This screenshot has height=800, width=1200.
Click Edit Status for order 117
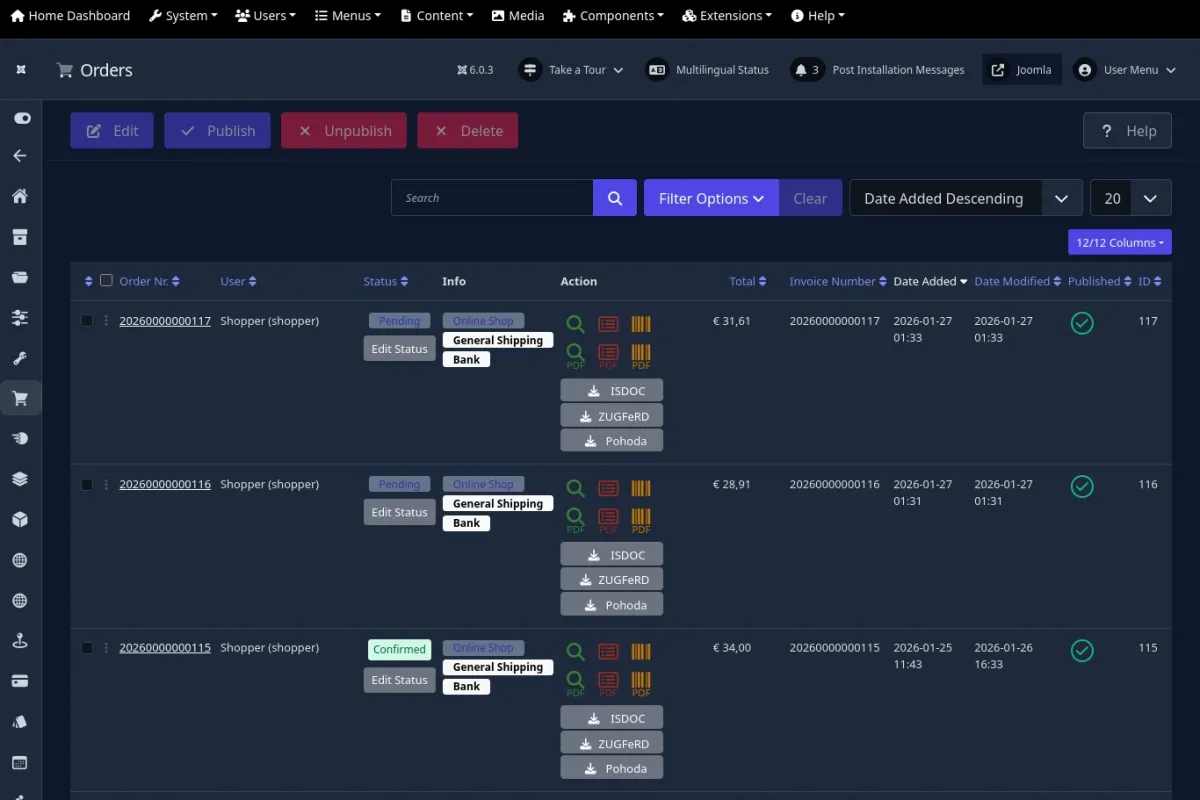[x=399, y=349]
